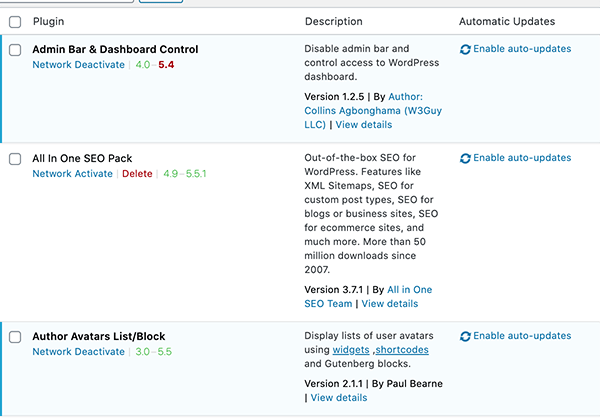Click the Version 2.1.1 text
The height and width of the screenshot is (420, 600).
coord(333,384)
